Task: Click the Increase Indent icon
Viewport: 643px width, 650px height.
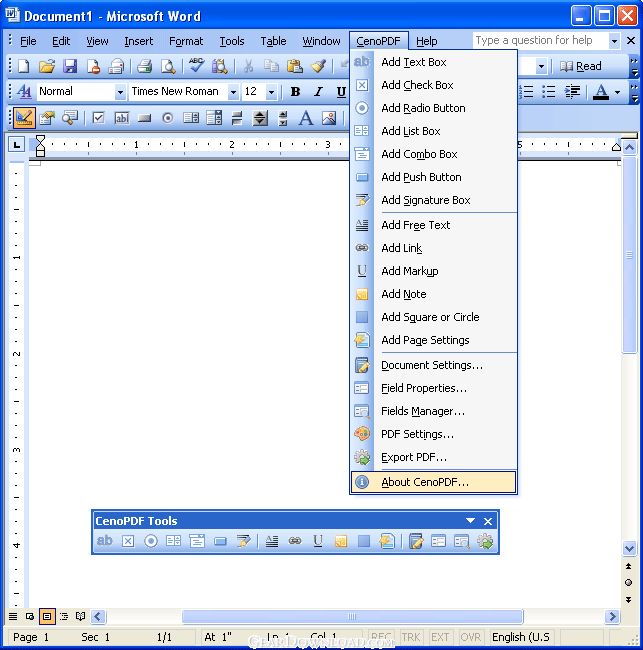Action: (x=572, y=92)
